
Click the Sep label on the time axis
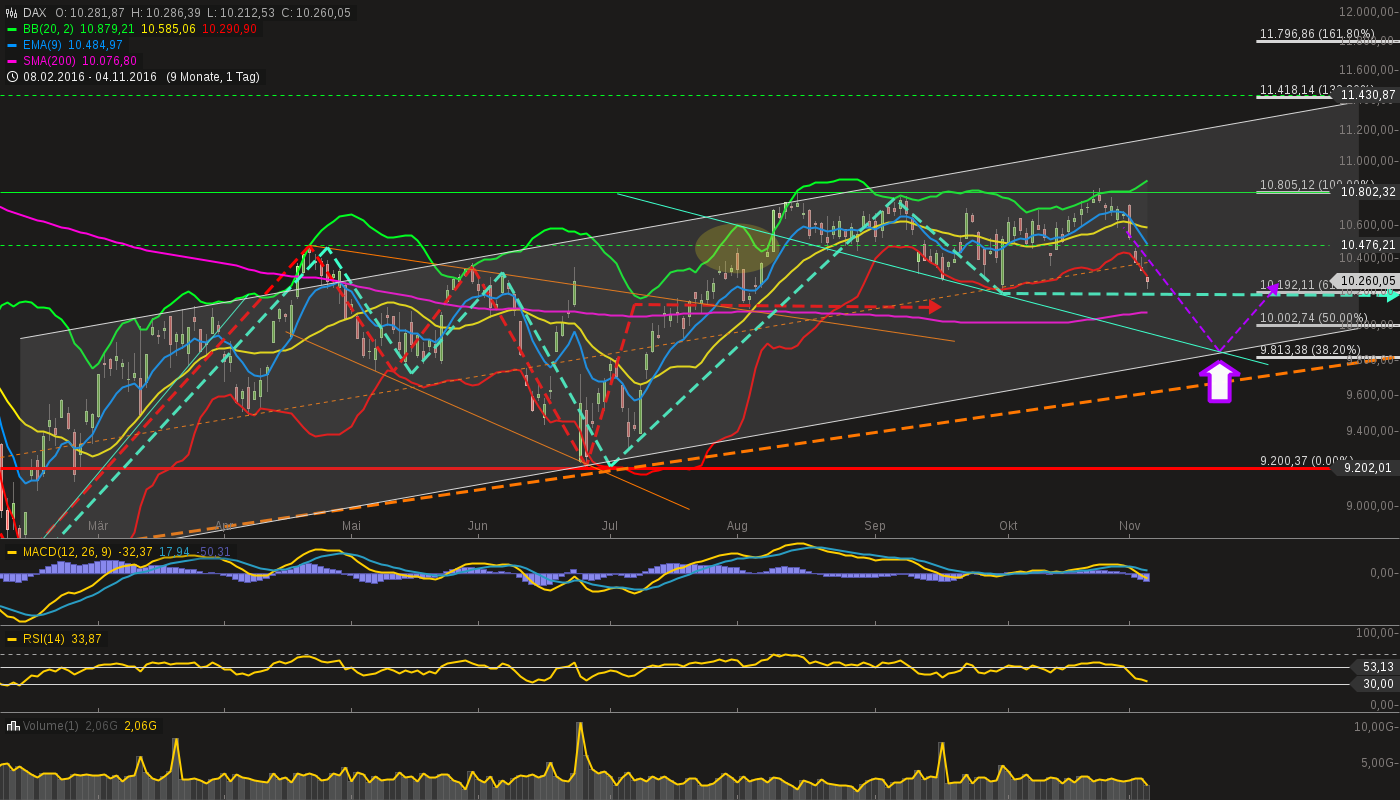[875, 526]
